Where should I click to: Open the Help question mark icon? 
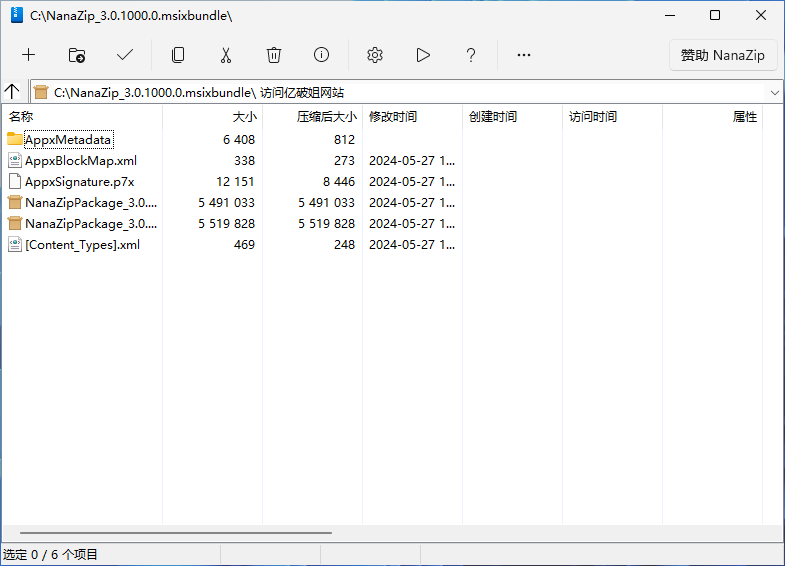coord(471,55)
